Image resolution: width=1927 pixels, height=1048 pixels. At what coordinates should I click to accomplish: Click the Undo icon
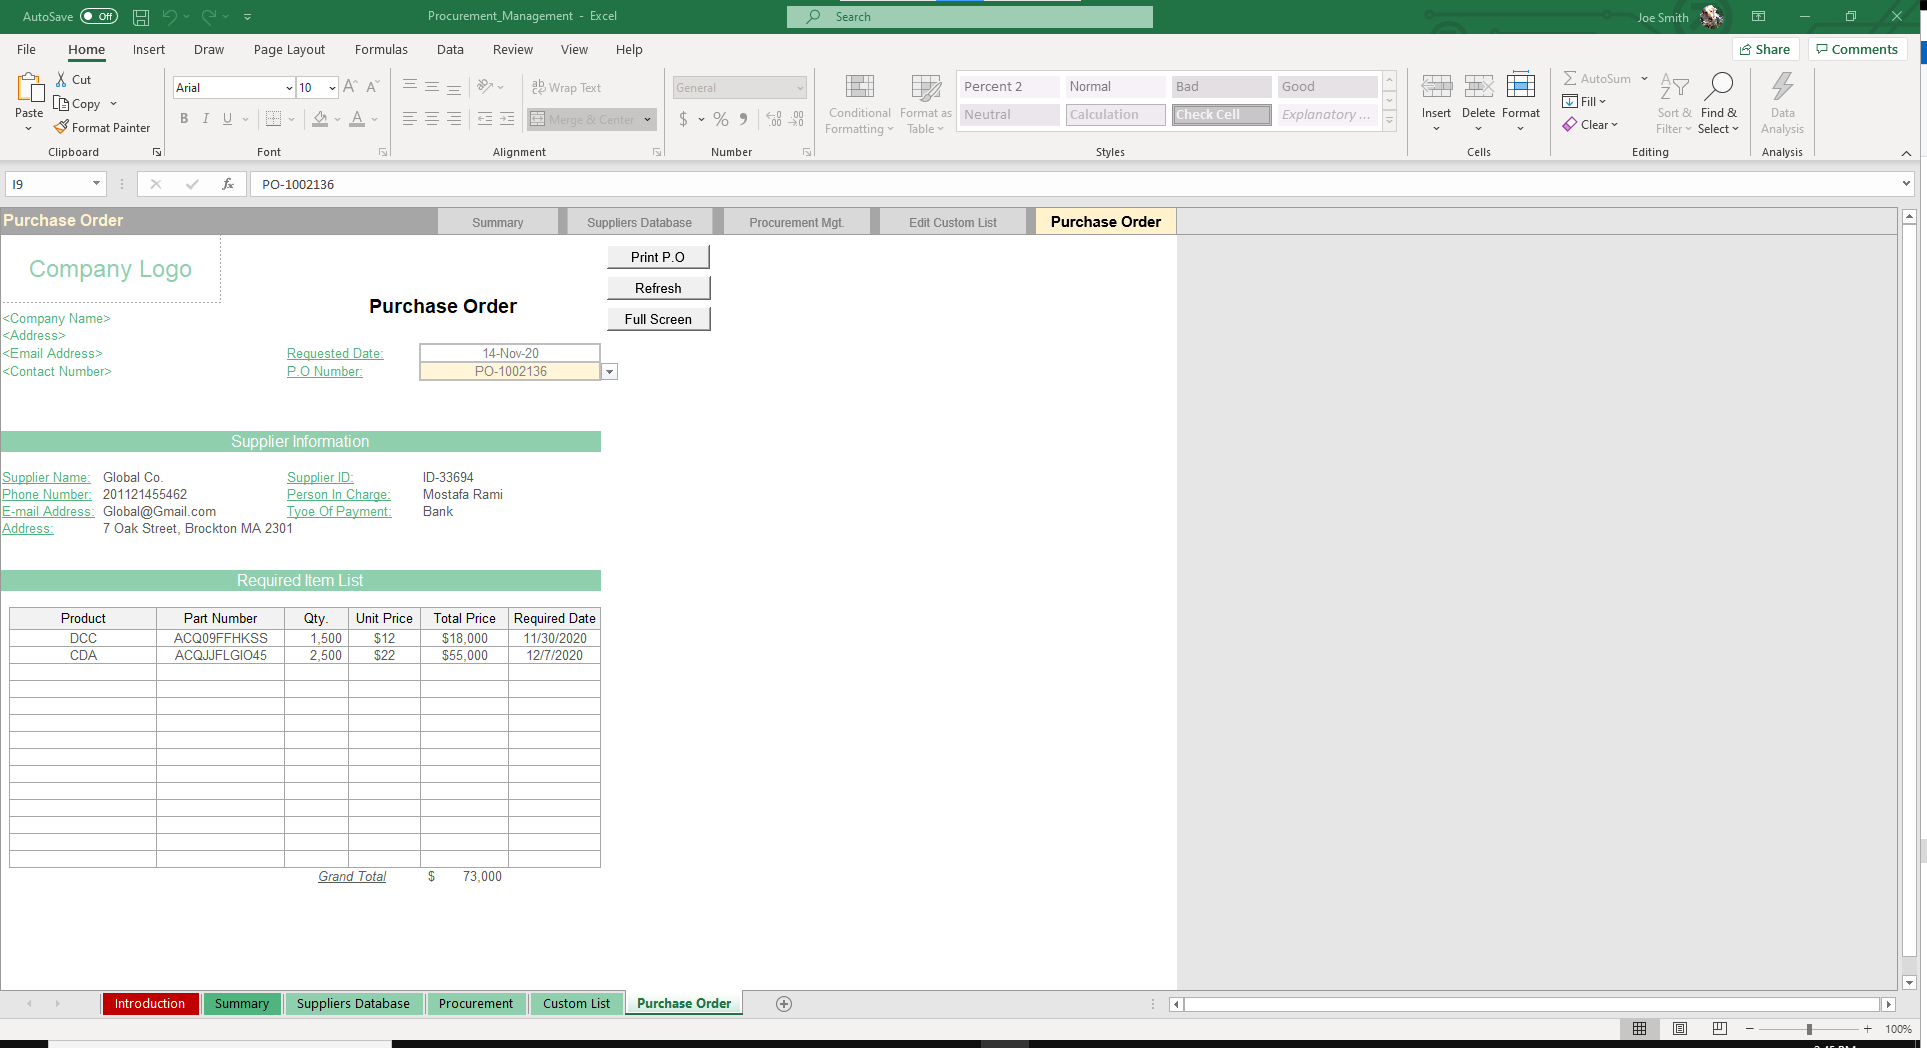[170, 17]
